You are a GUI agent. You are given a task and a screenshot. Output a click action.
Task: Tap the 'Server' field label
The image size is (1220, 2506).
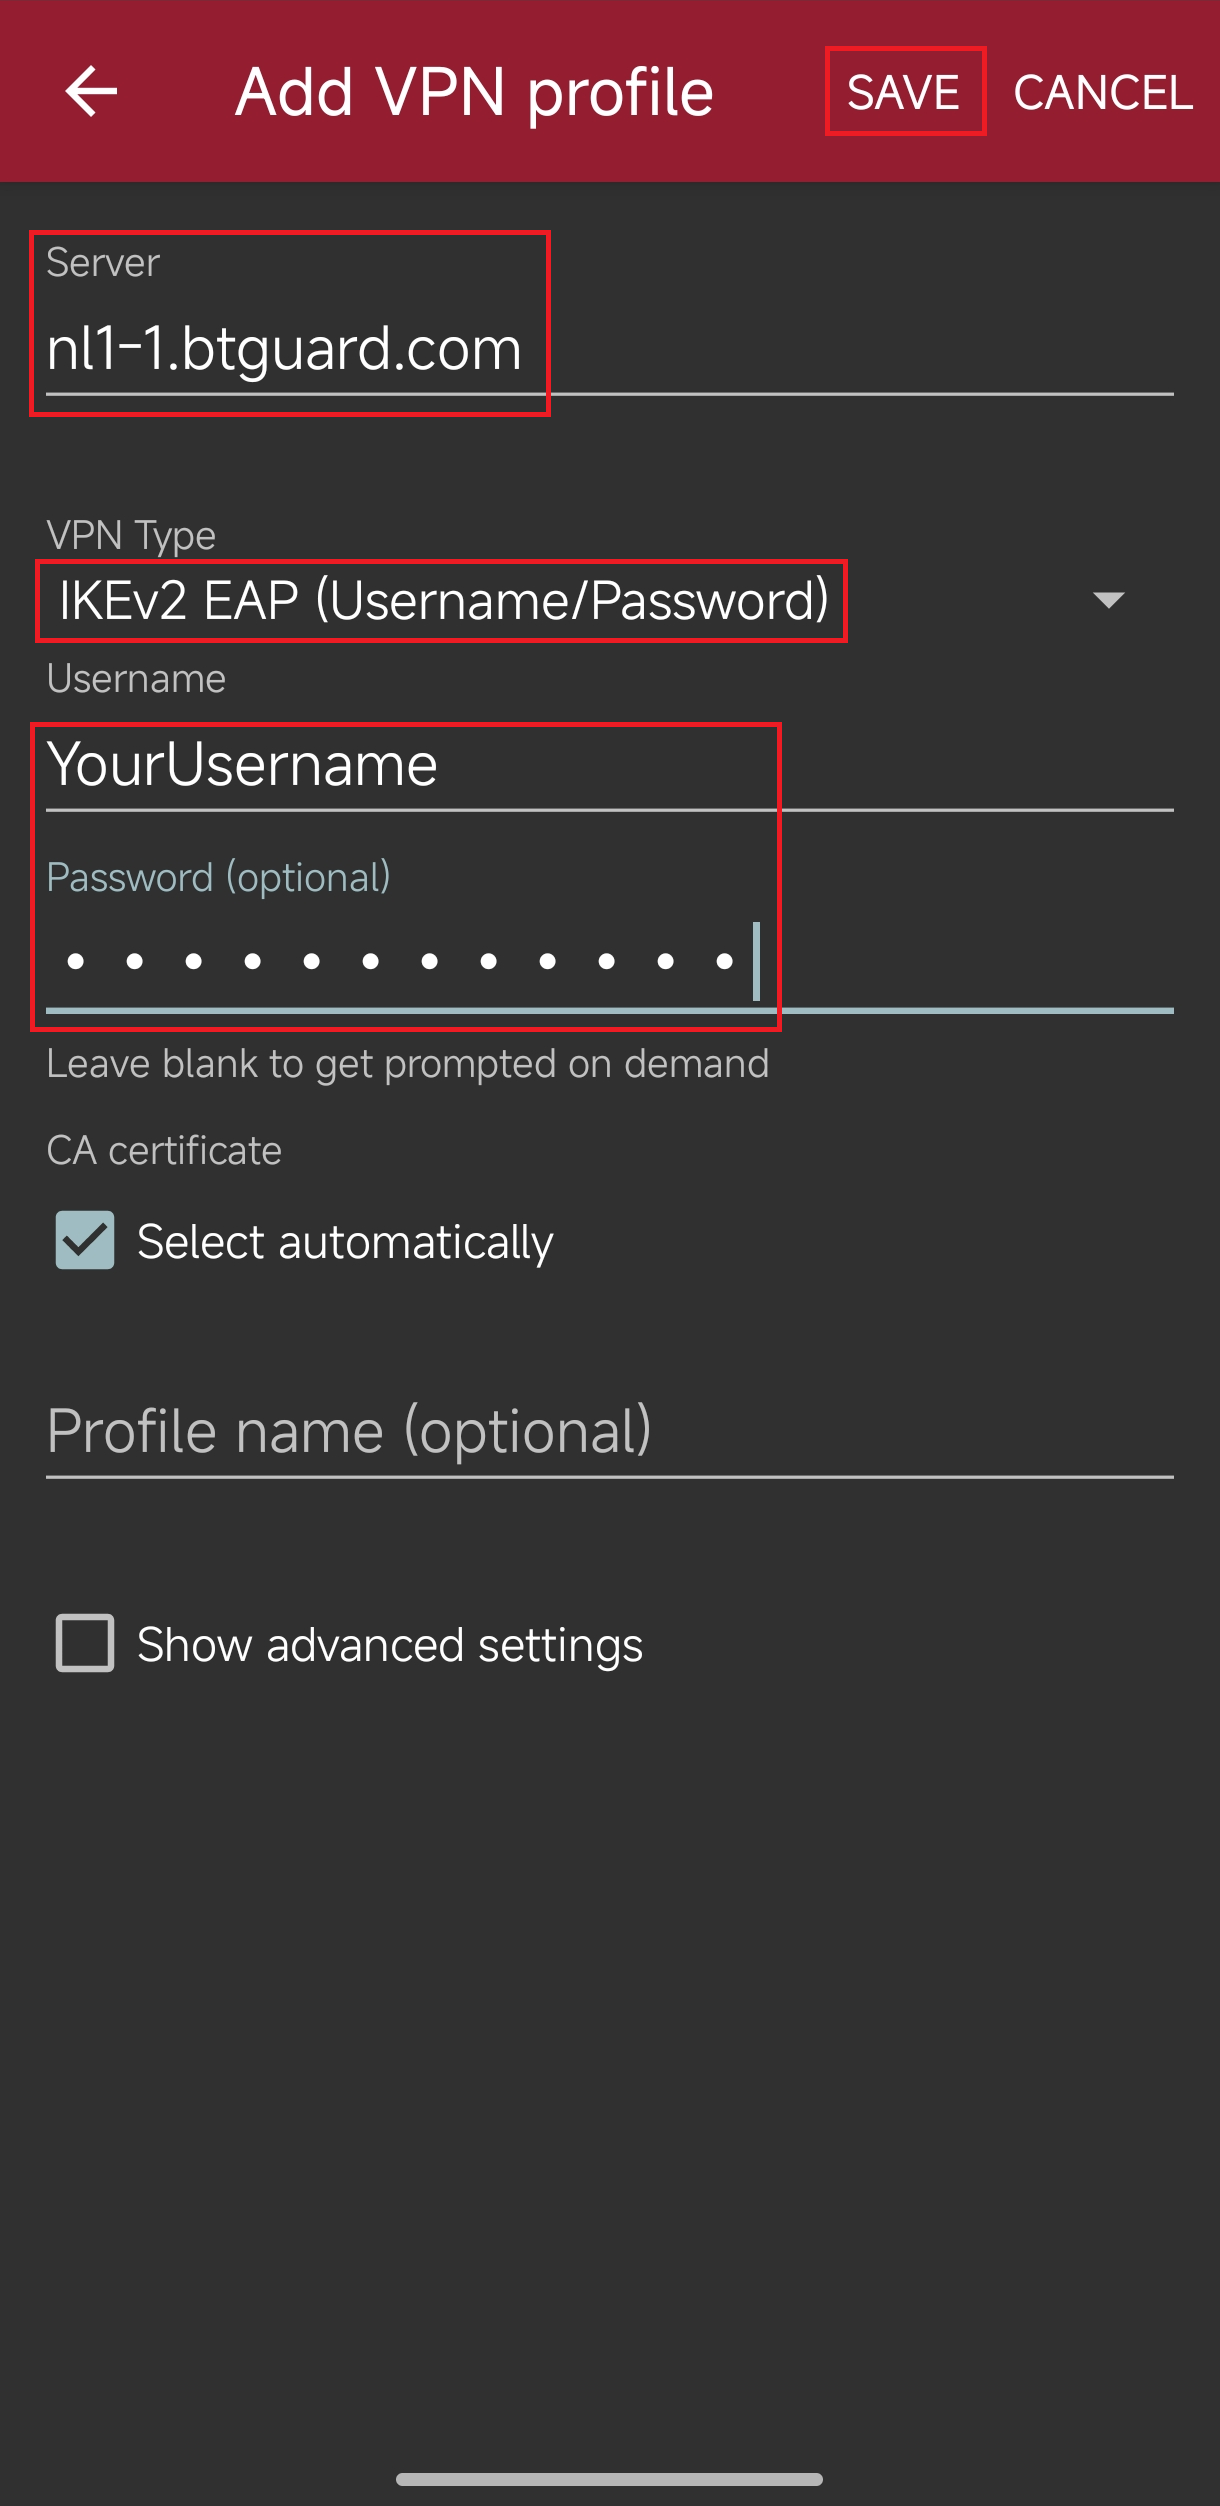(x=103, y=263)
